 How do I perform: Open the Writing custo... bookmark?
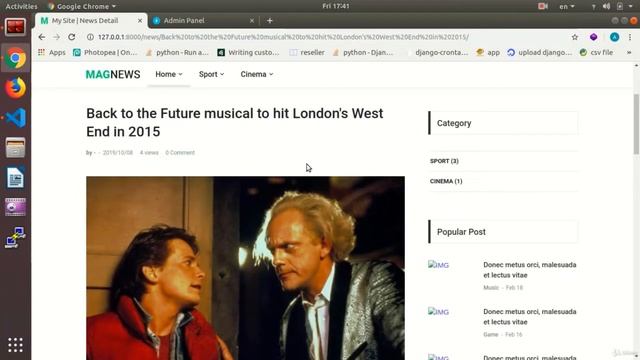248,52
